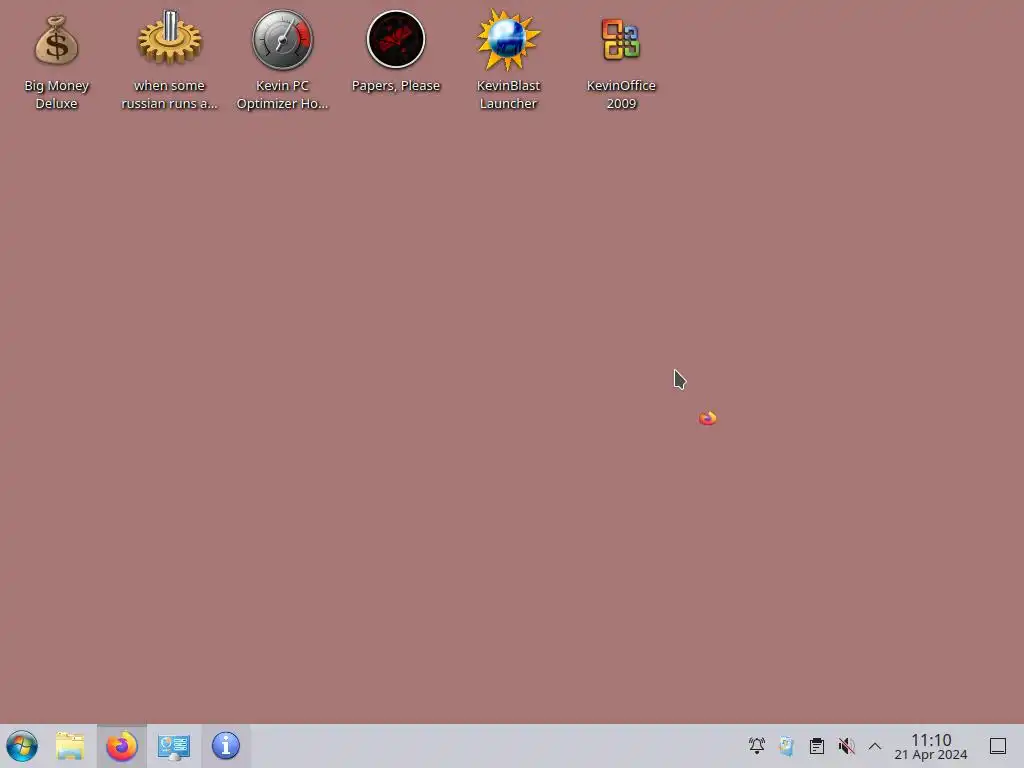Click the "KevinOffice 2009" label text
This screenshot has height=768, width=1024.
tap(620, 95)
